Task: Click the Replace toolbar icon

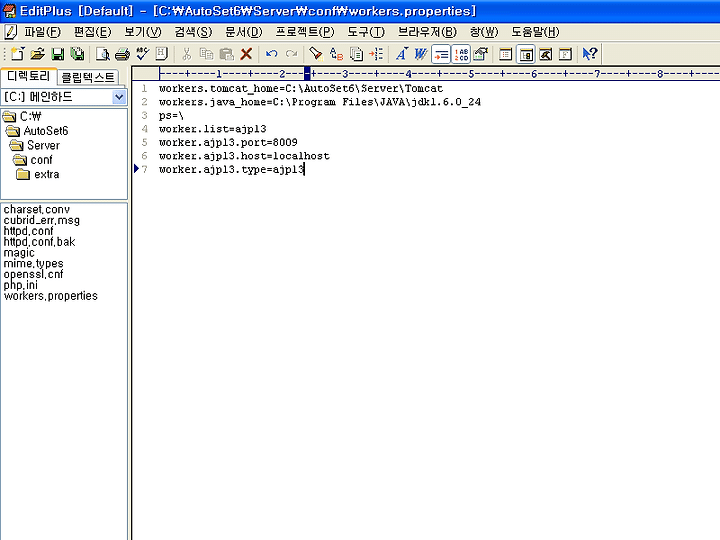Action: [x=336, y=54]
